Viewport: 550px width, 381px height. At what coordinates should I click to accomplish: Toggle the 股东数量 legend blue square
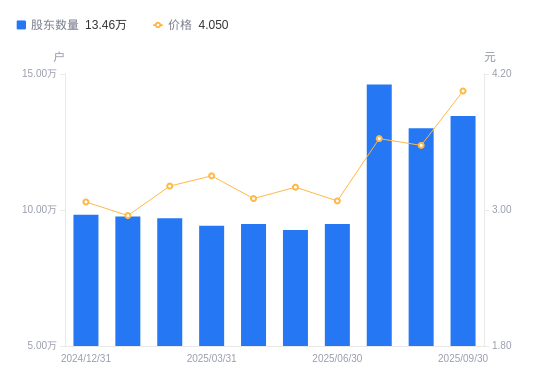pos(21,25)
